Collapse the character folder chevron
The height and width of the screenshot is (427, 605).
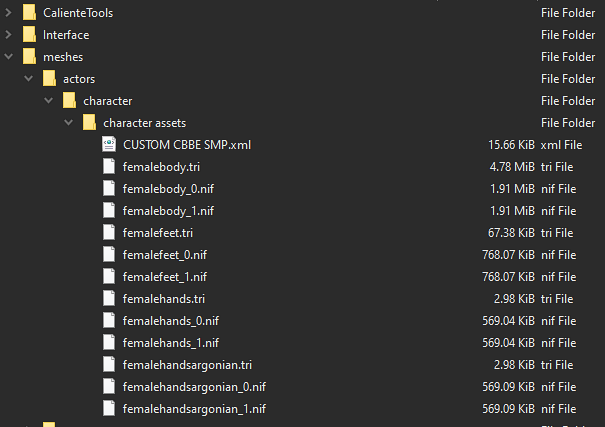click(49, 101)
